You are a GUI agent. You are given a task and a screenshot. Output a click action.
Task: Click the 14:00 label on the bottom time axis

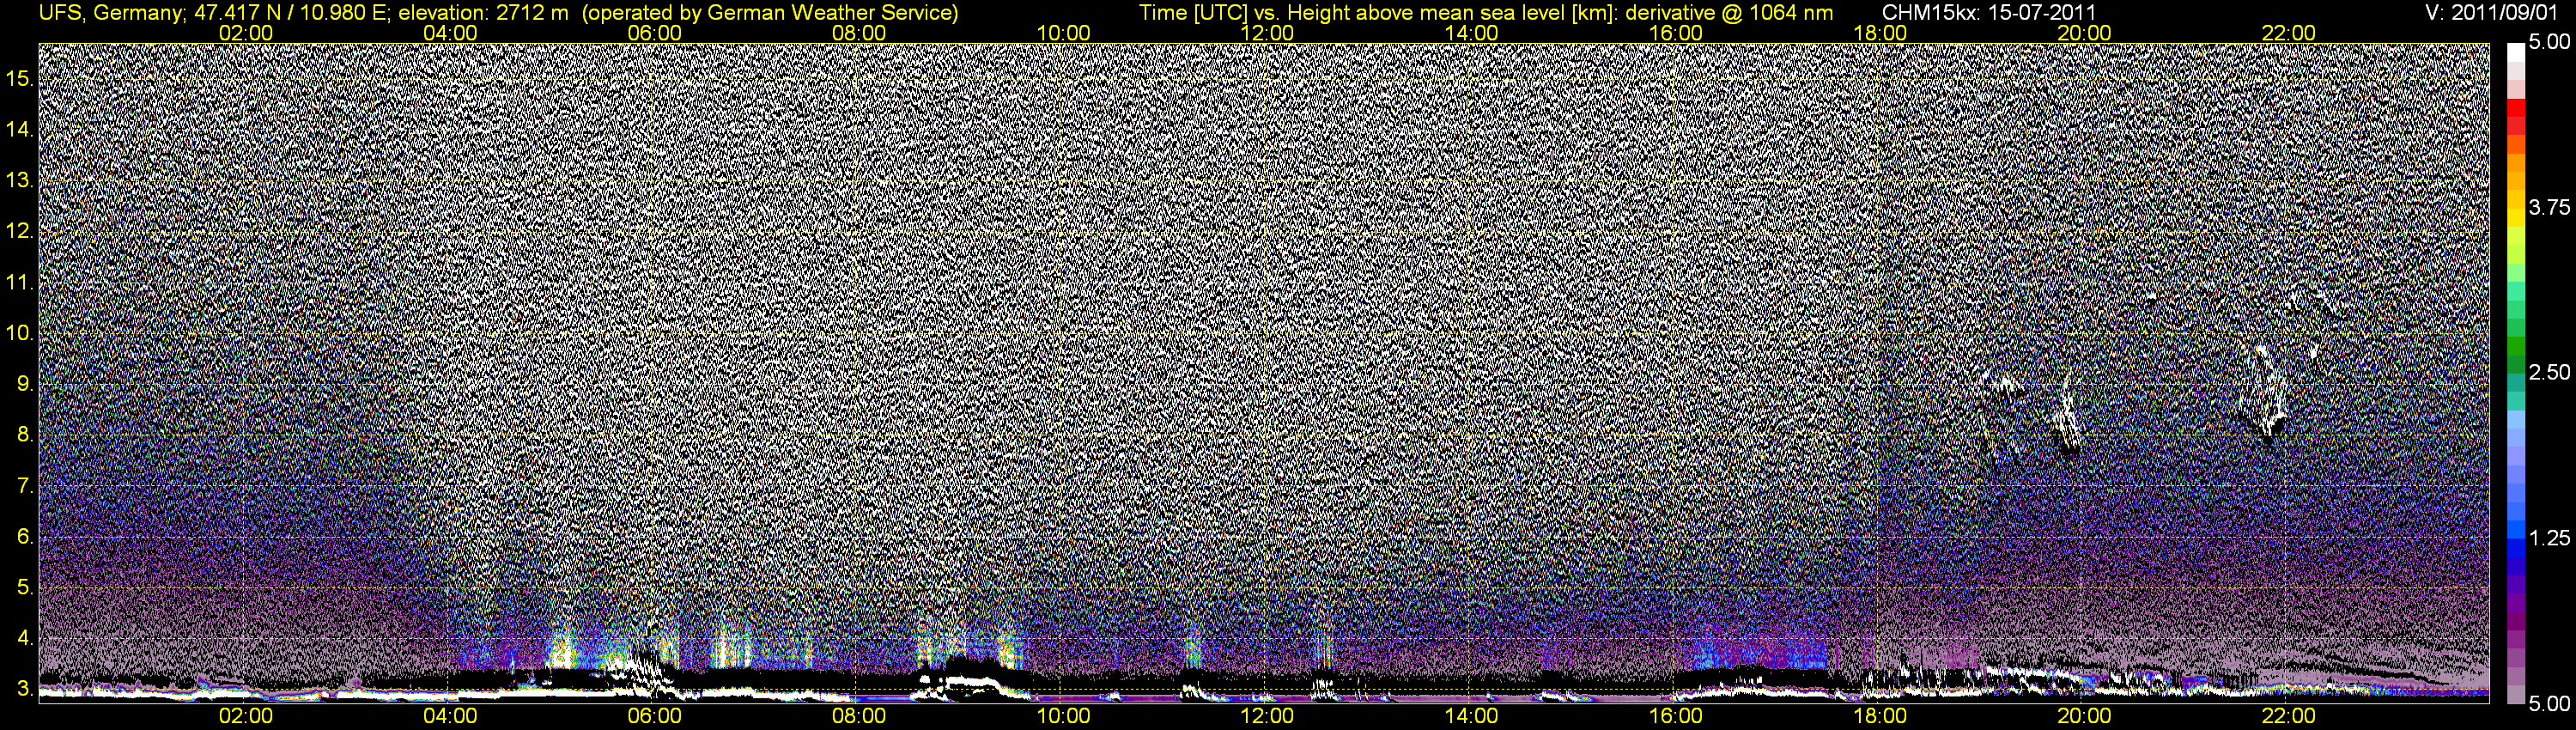click(1472, 716)
